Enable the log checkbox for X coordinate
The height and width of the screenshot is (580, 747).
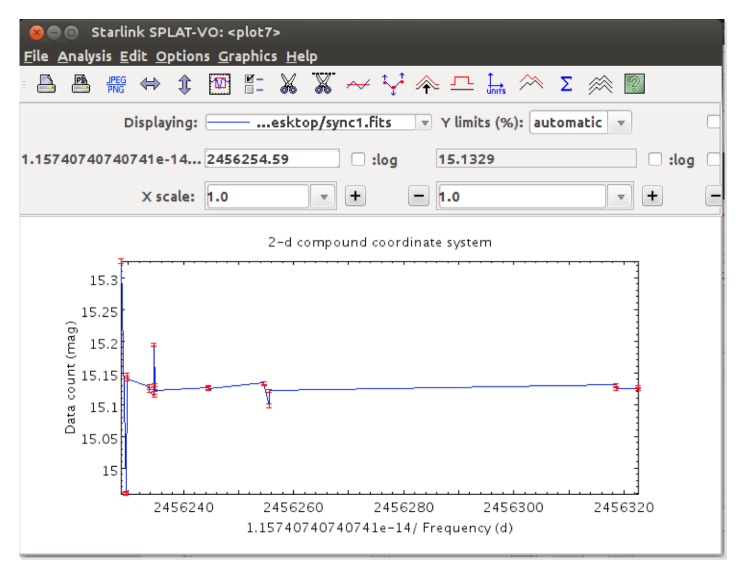pos(360,159)
